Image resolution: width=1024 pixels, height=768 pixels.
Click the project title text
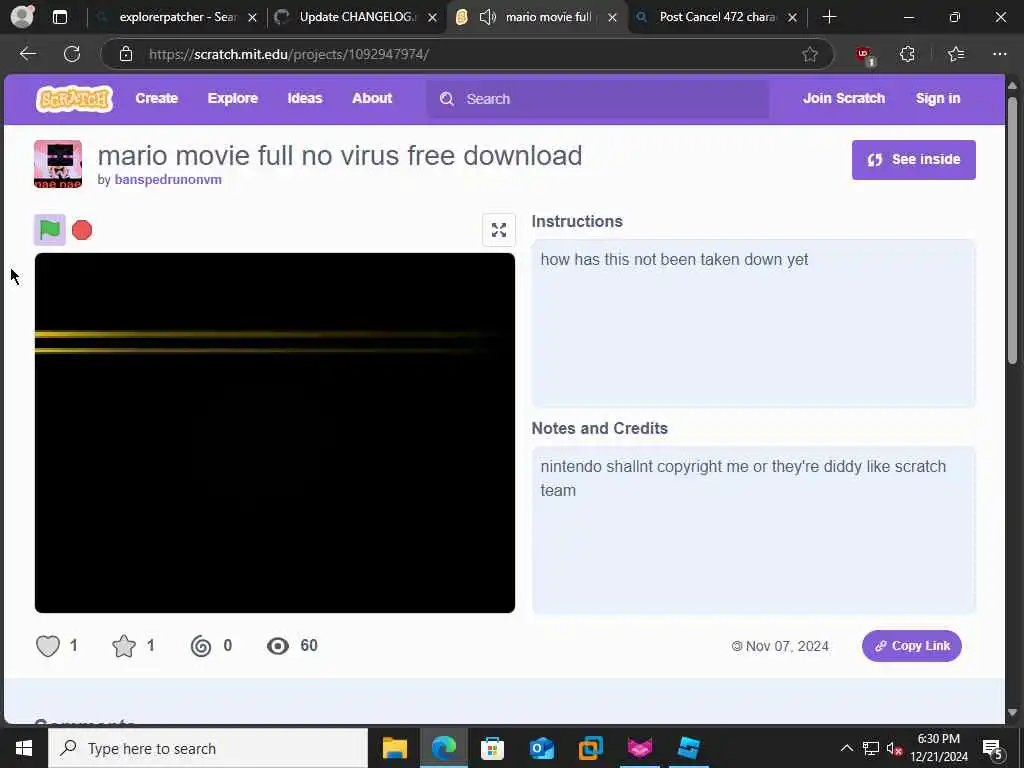point(340,156)
